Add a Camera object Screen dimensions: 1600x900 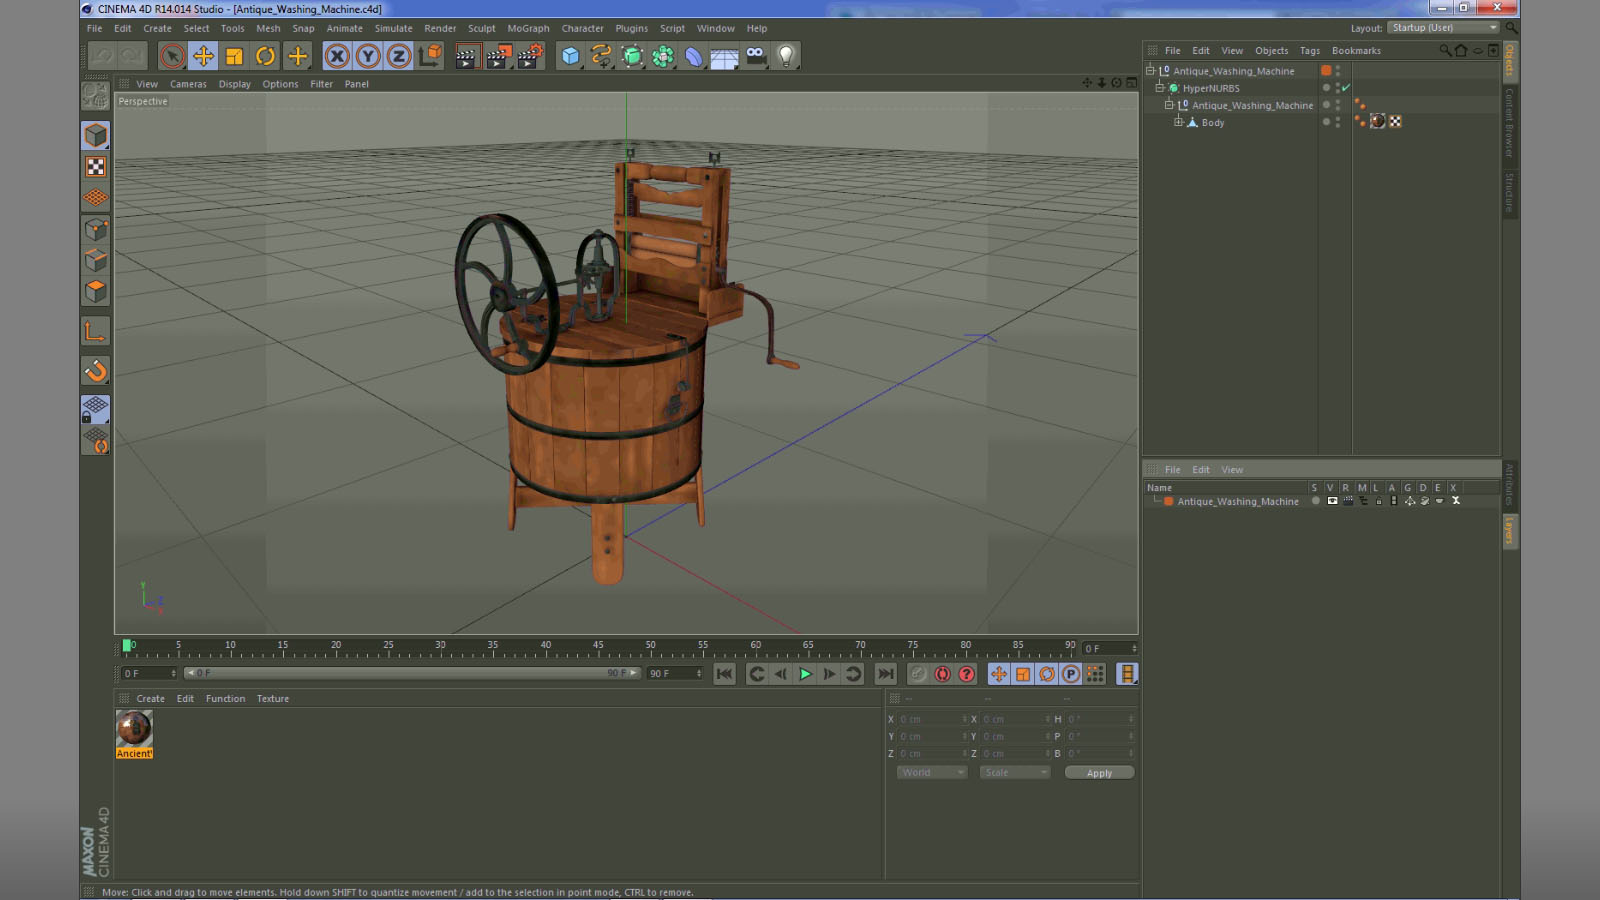[x=756, y=56]
